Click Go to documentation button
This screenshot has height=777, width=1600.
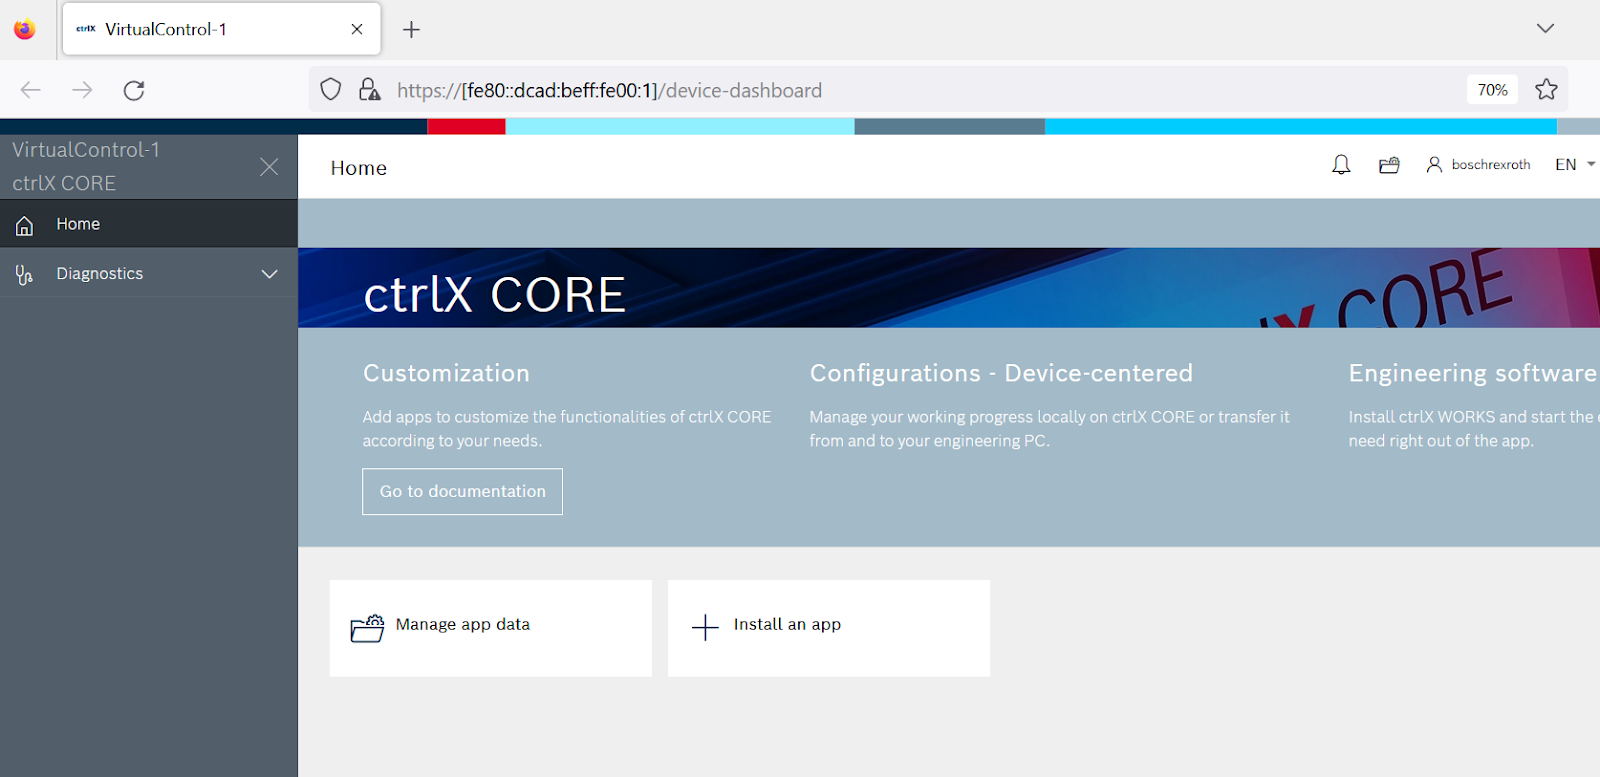point(462,492)
